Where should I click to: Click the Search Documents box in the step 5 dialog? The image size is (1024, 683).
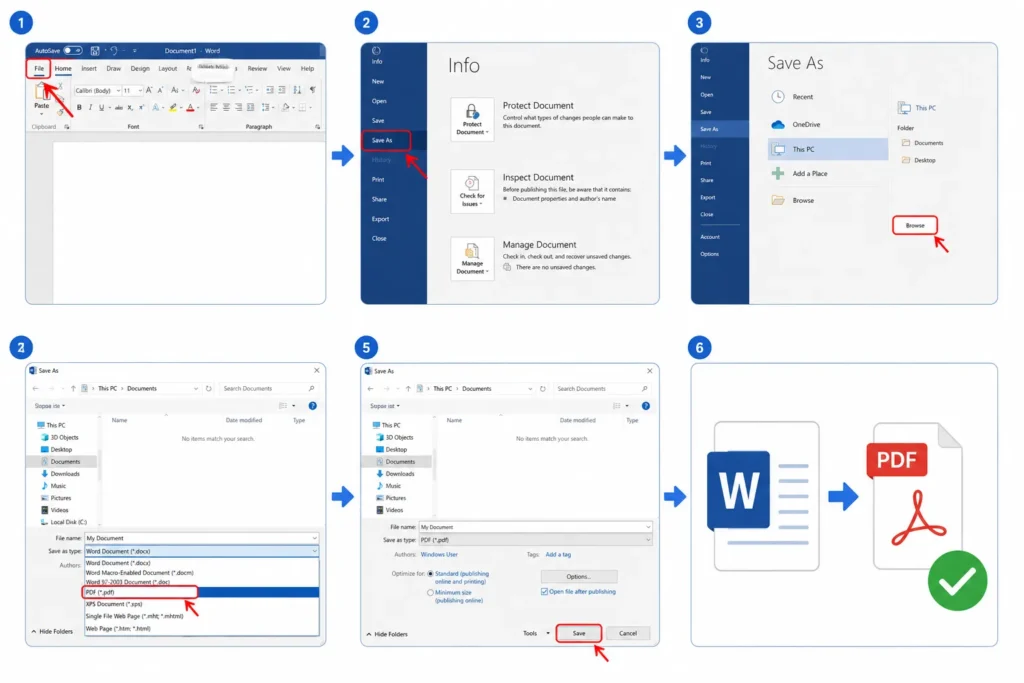point(601,389)
